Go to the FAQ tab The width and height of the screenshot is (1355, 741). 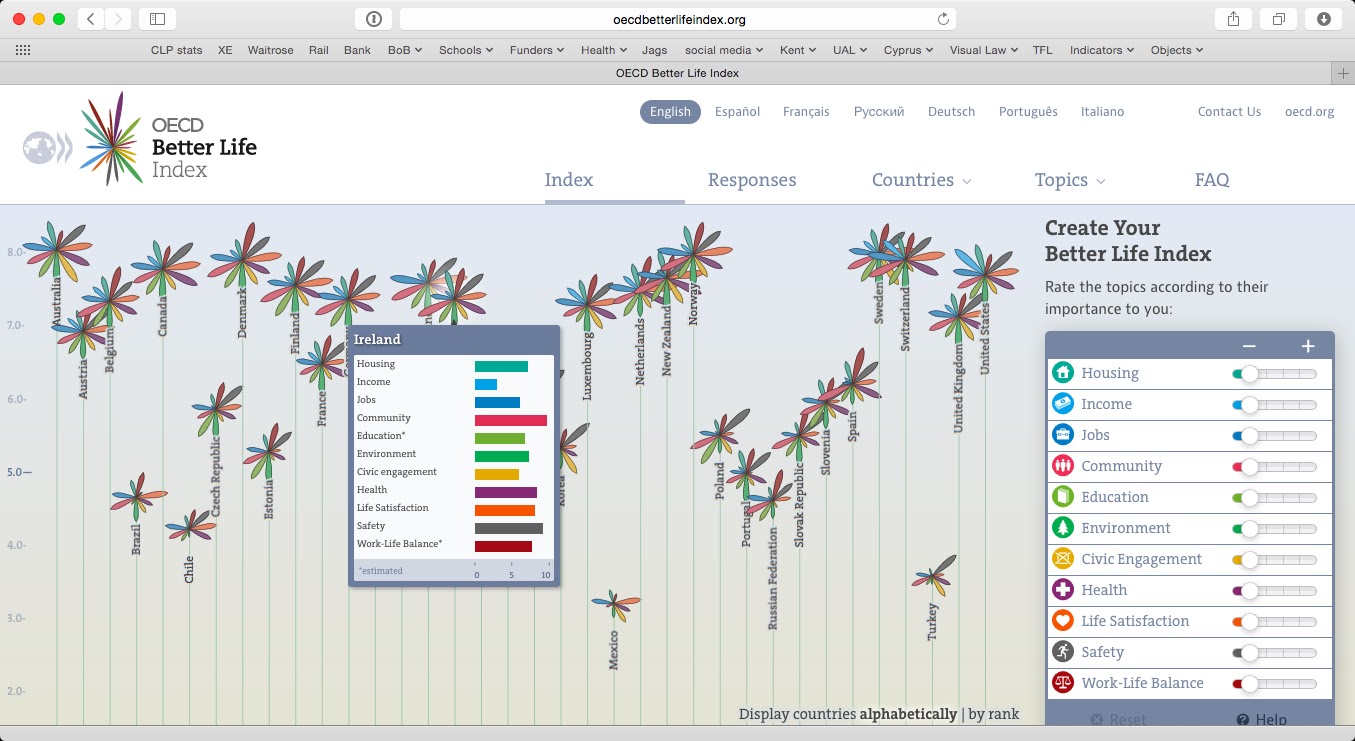click(1211, 181)
